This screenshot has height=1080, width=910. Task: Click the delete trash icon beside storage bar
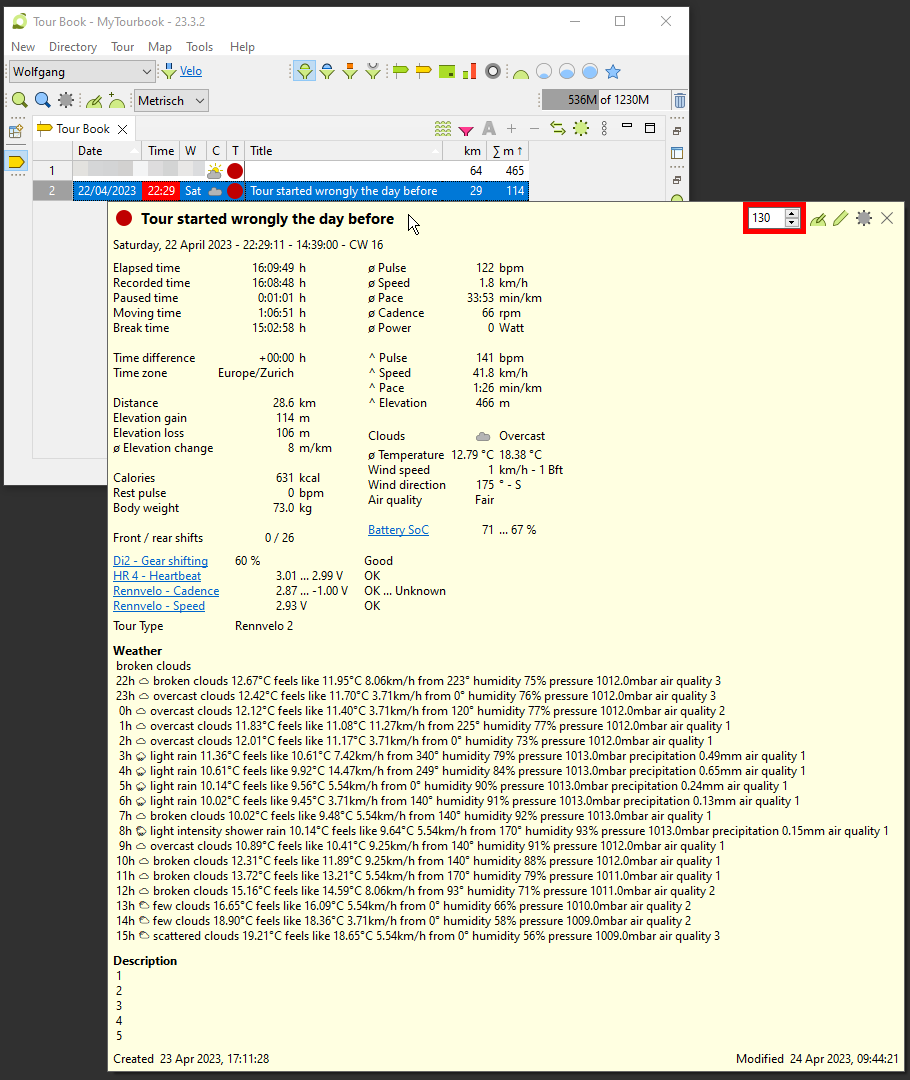679,100
